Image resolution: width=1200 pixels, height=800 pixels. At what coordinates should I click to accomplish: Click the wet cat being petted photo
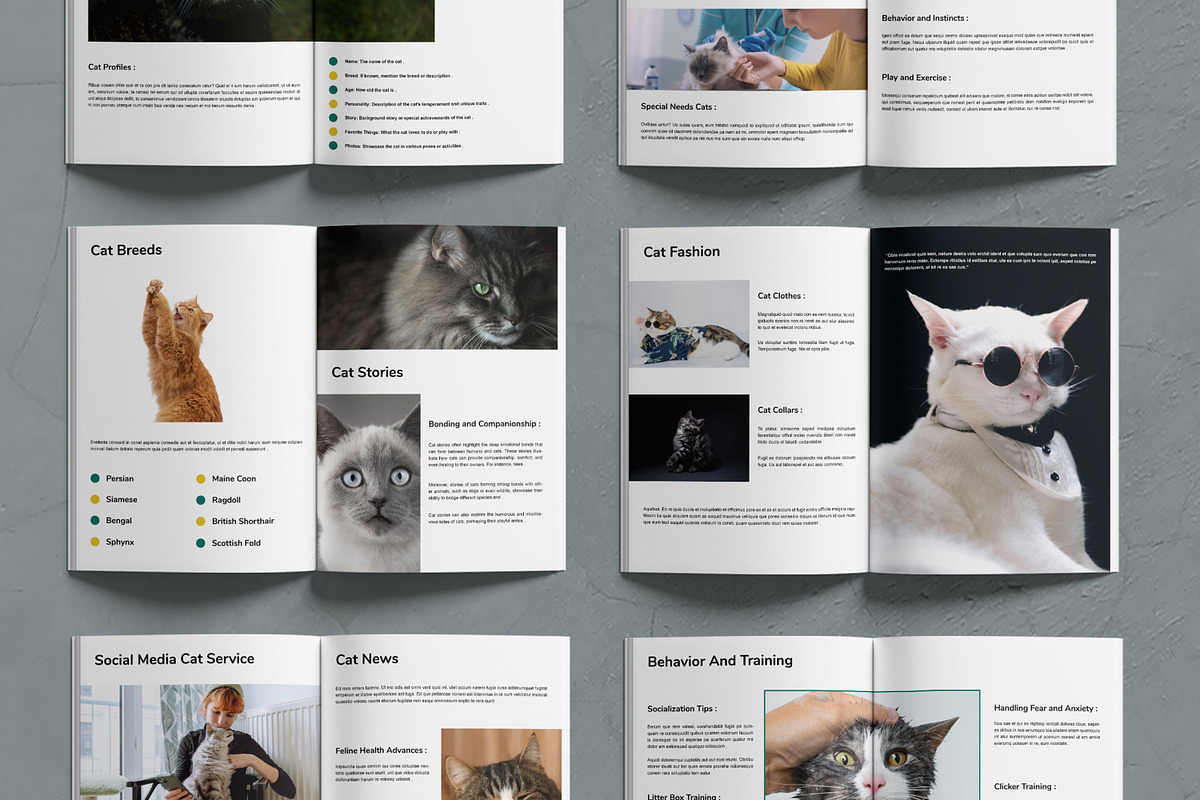pos(872,745)
